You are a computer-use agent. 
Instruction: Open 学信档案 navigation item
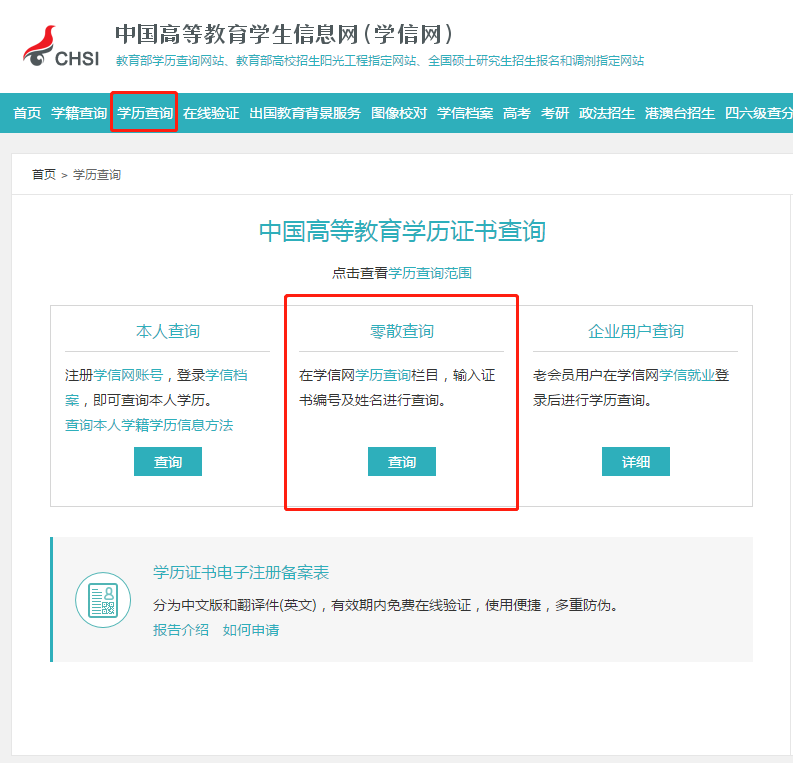(x=465, y=113)
